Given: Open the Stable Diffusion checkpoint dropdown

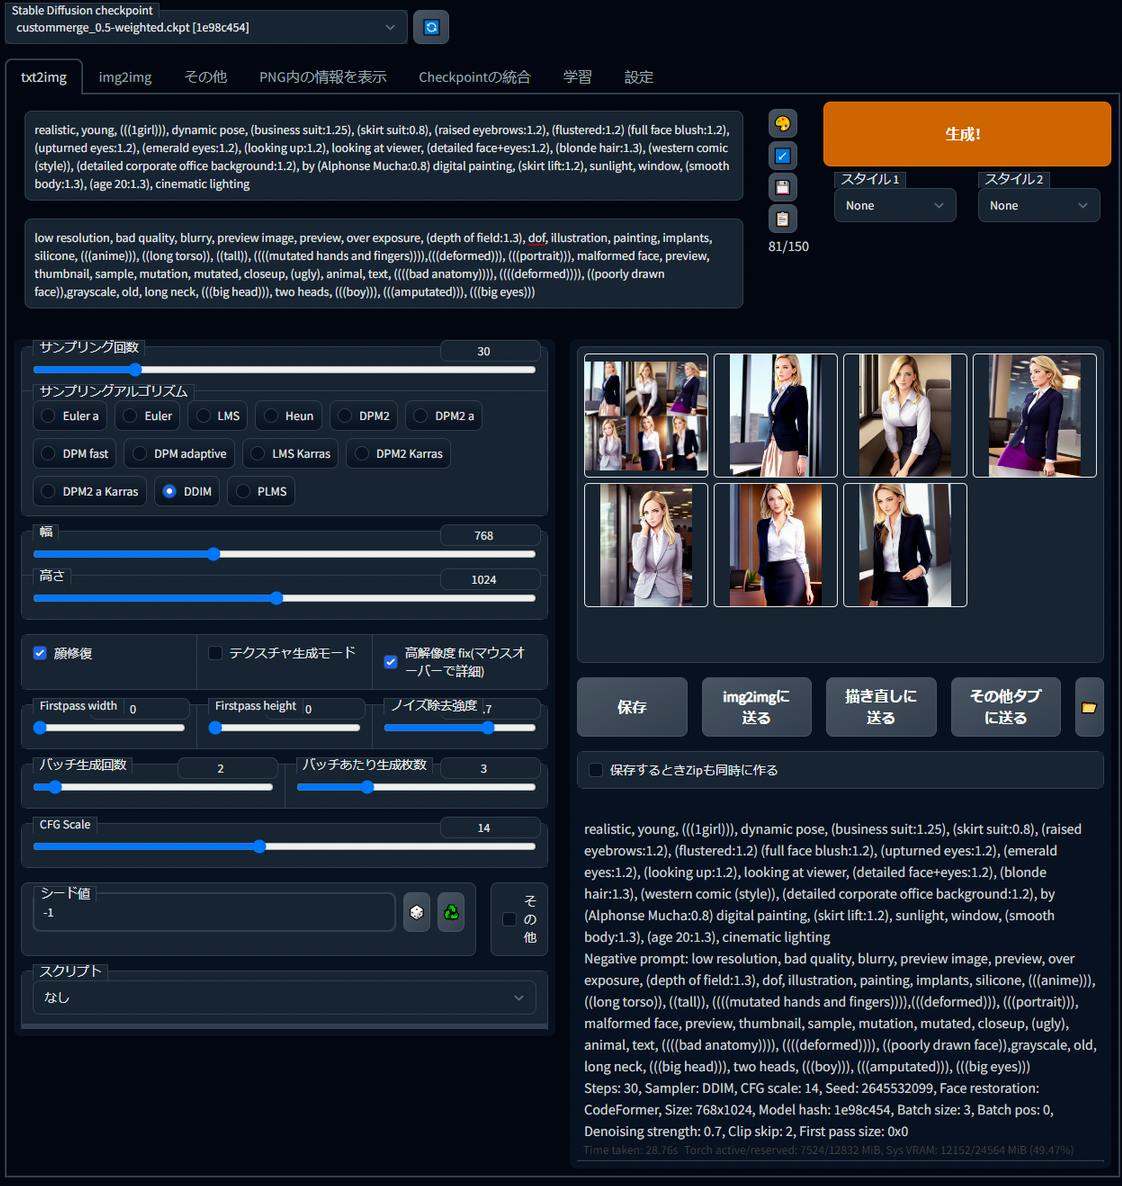Looking at the screenshot, I should coord(206,27).
